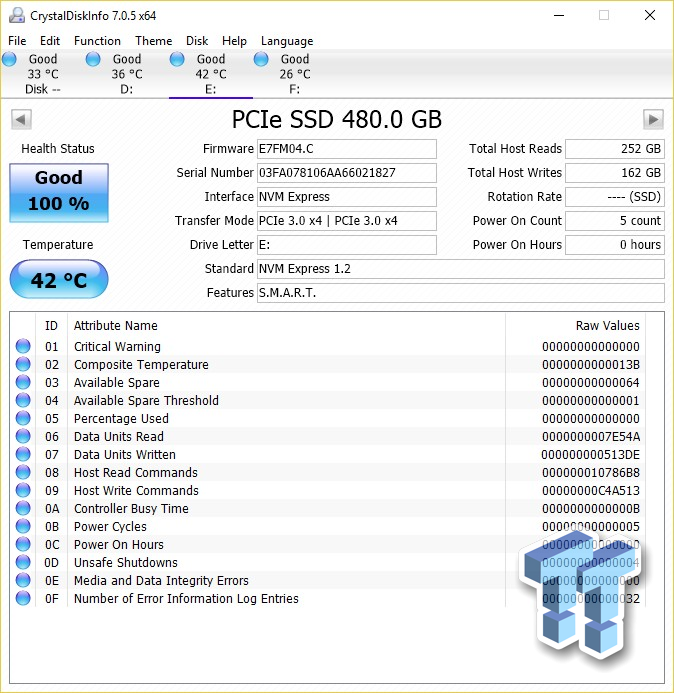Click status orb of Critical Warning row

pos(23,346)
